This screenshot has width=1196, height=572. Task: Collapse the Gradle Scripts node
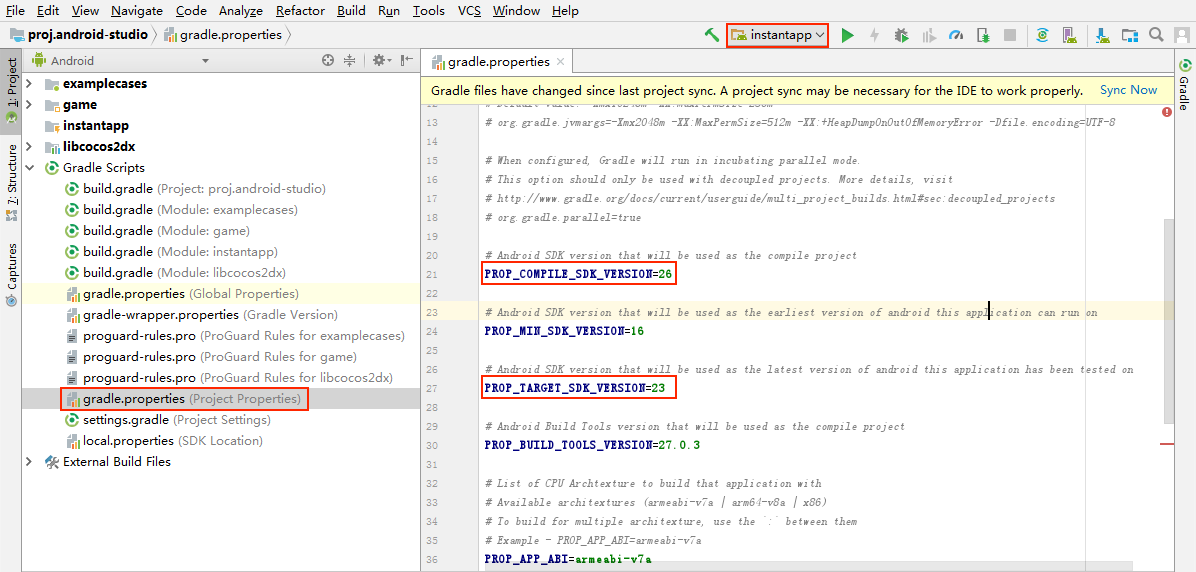click(x=29, y=168)
